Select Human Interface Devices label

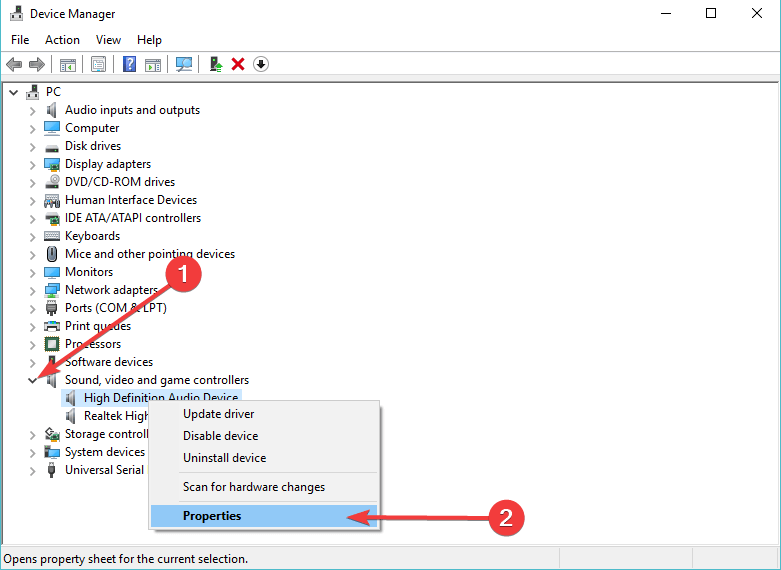[131, 200]
